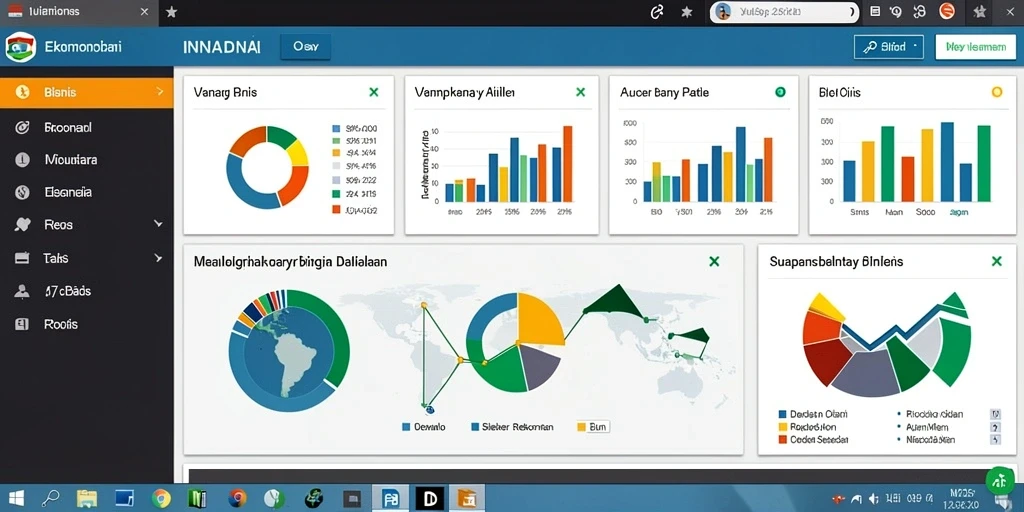Close the world map Dalialaan card
1024x512 pixels.
click(714, 262)
